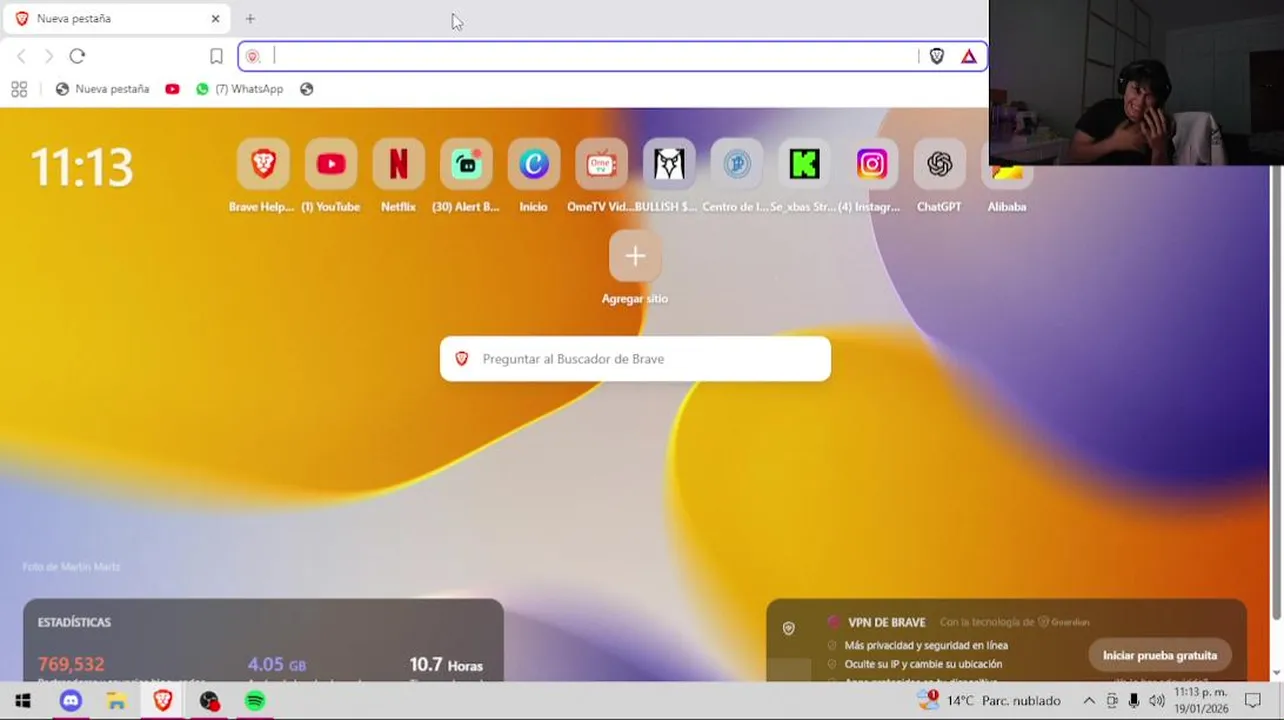
Task: Click the 10.7 Horas time saved stat
Action: click(446, 664)
